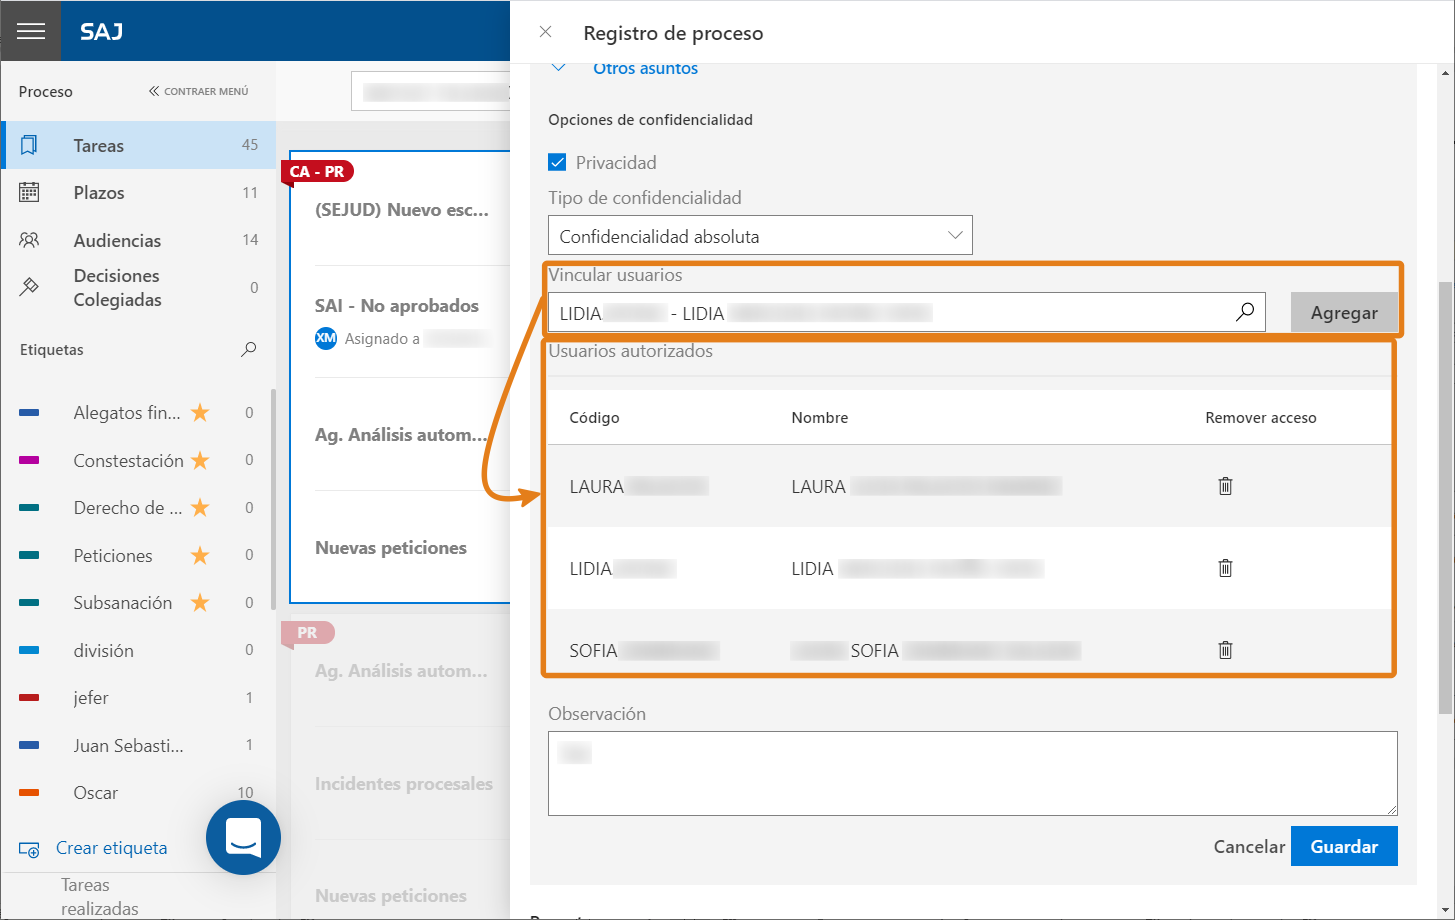Screen dimensions: 1455x920
Task: Open Incidentes procesales in PR card
Action: (x=403, y=783)
